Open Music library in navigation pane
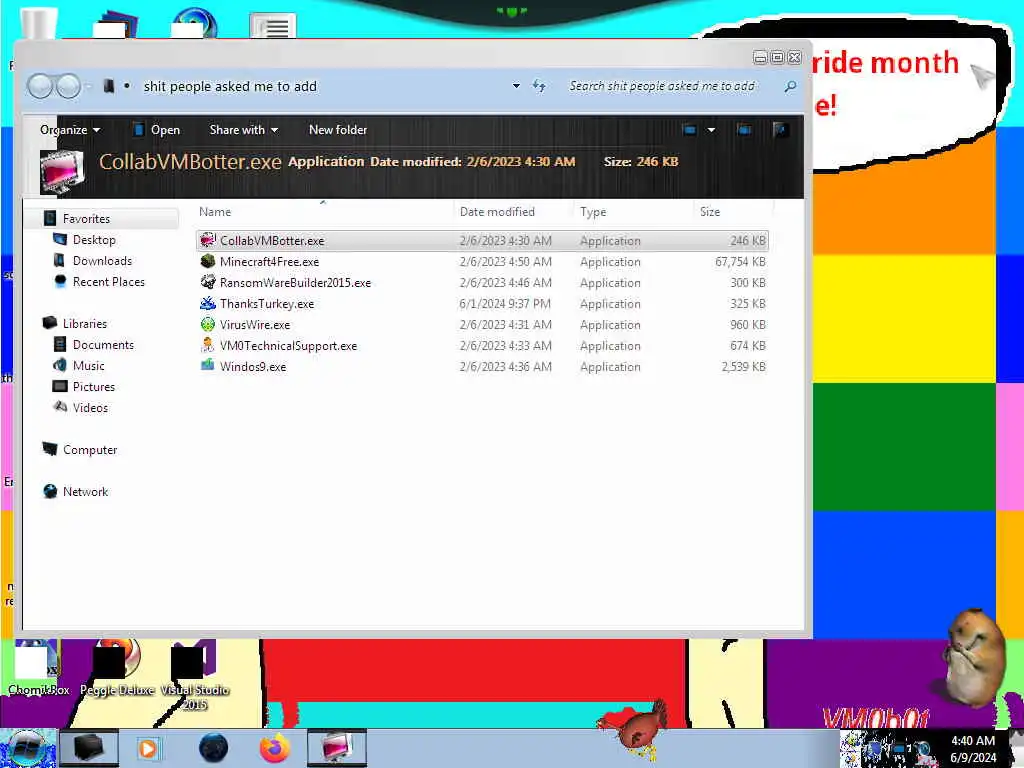Image resolution: width=1024 pixels, height=768 pixels. coord(88,365)
